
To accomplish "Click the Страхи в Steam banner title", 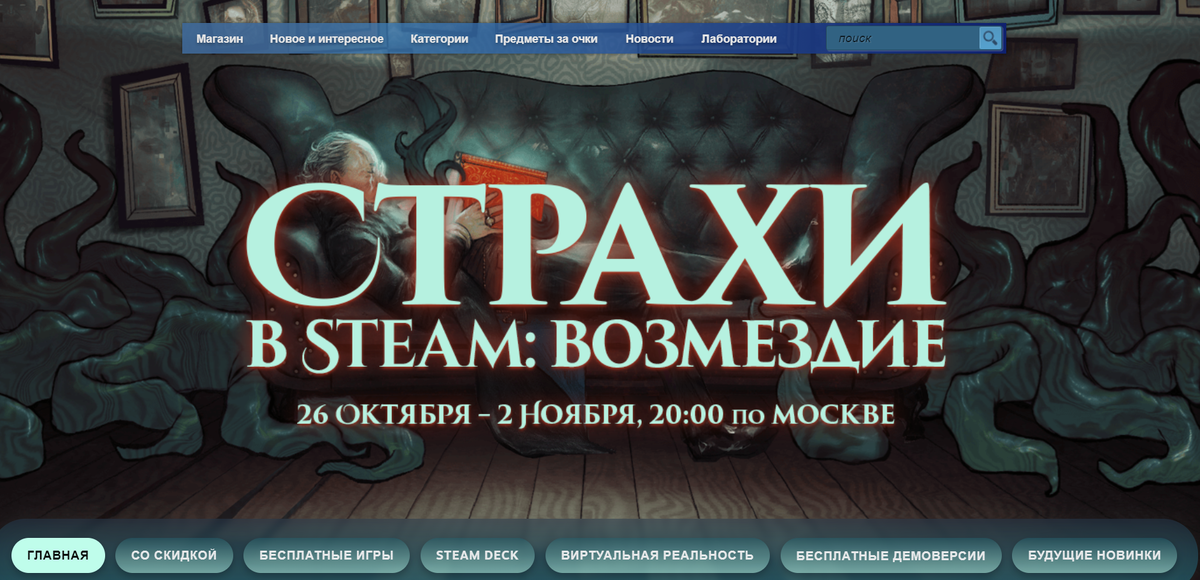I will click(596, 279).
